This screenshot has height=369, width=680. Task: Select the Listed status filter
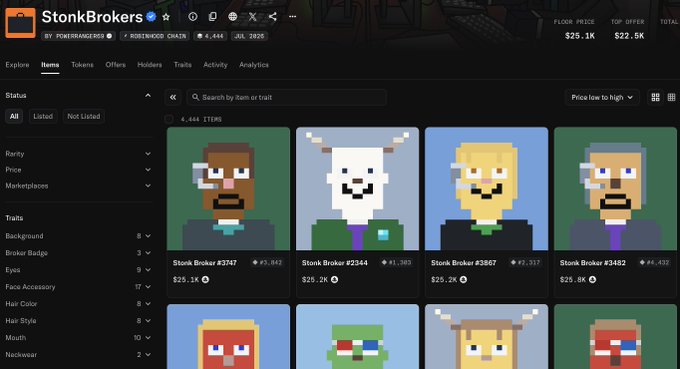[x=43, y=116]
